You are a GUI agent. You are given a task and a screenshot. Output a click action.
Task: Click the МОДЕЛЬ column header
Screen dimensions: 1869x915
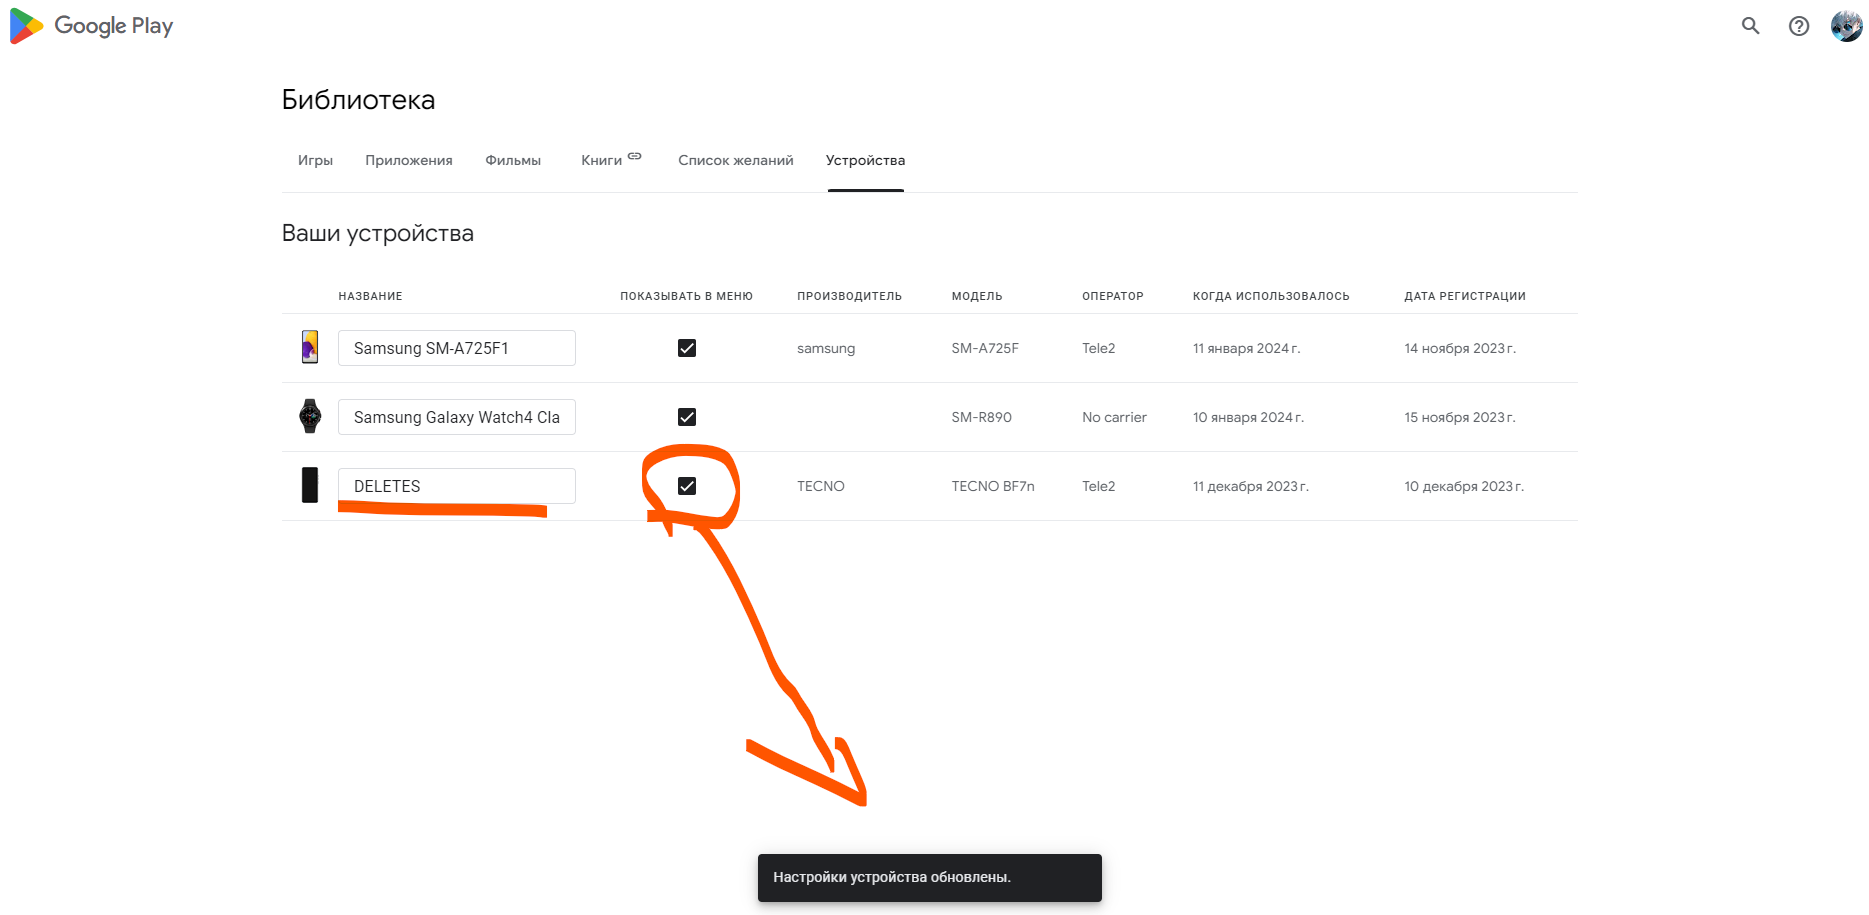click(x=977, y=296)
